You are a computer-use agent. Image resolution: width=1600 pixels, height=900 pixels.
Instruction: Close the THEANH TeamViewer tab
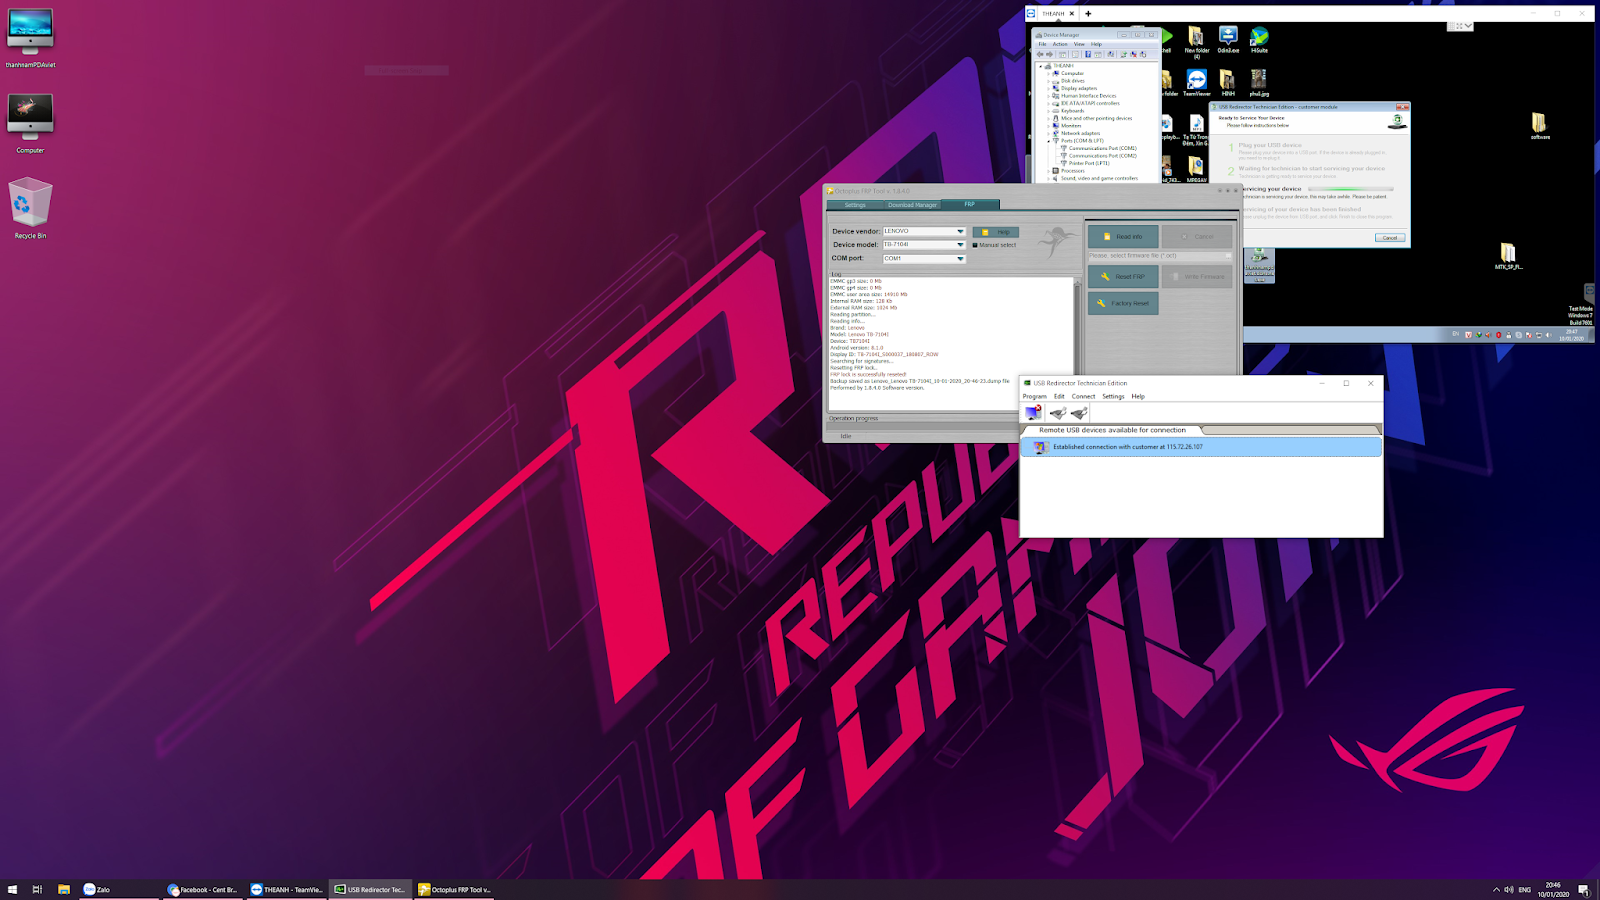coord(1072,14)
